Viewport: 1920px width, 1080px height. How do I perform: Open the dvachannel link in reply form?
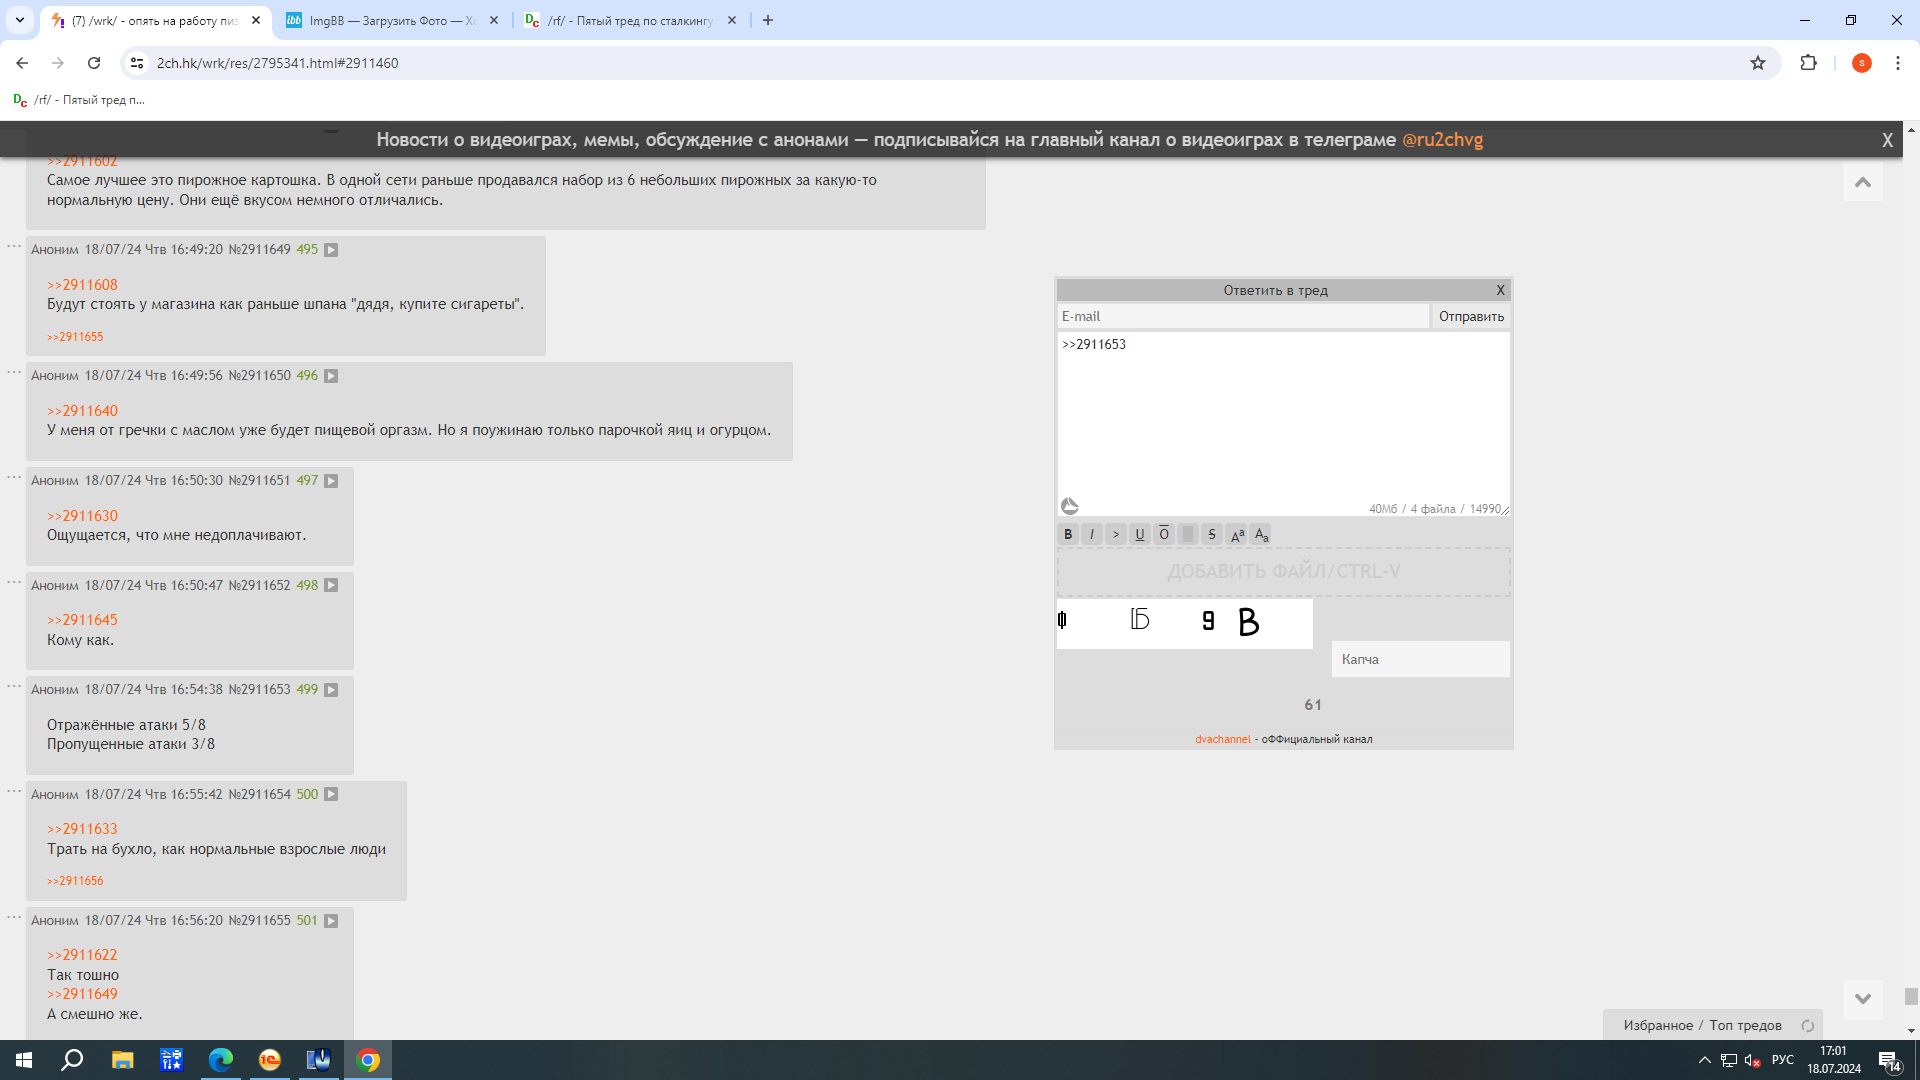point(1222,739)
